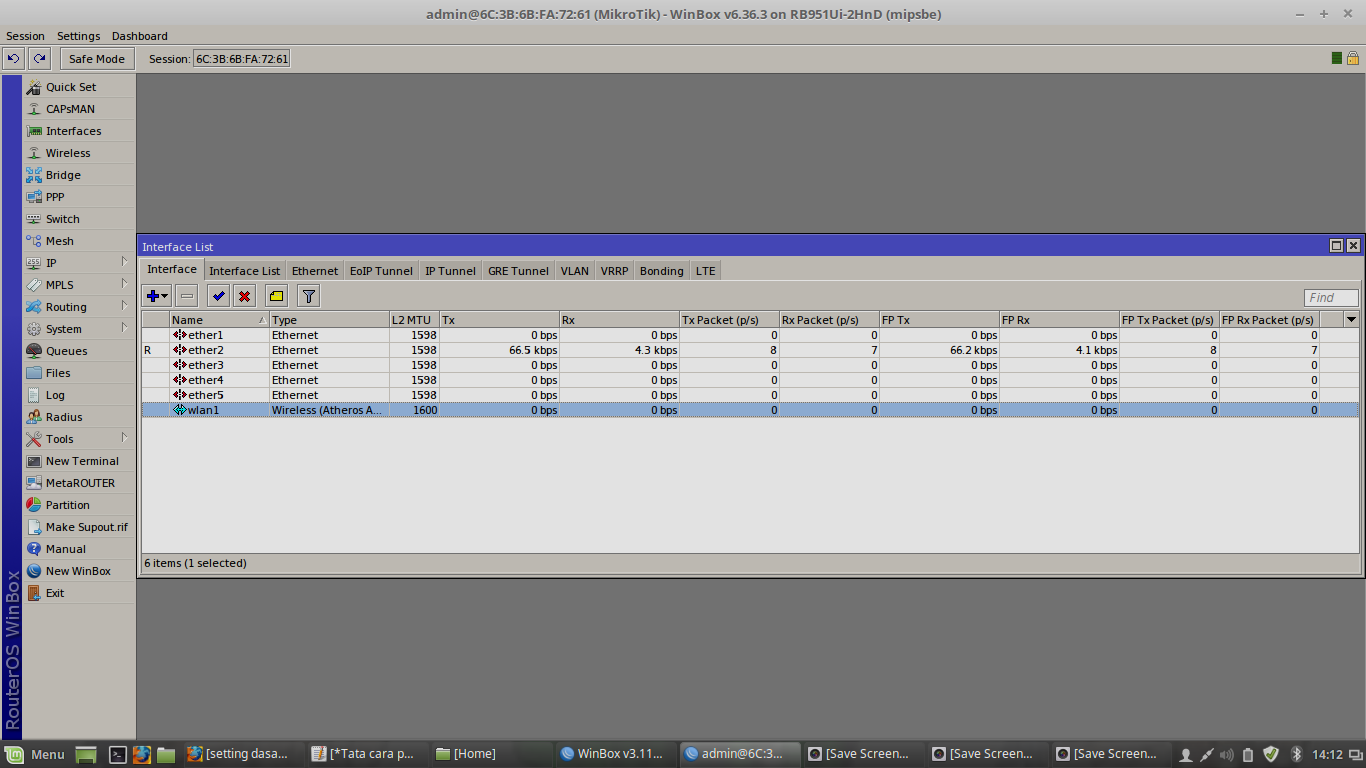Open New Terminal in sidebar
1366x768 pixels.
79,461
